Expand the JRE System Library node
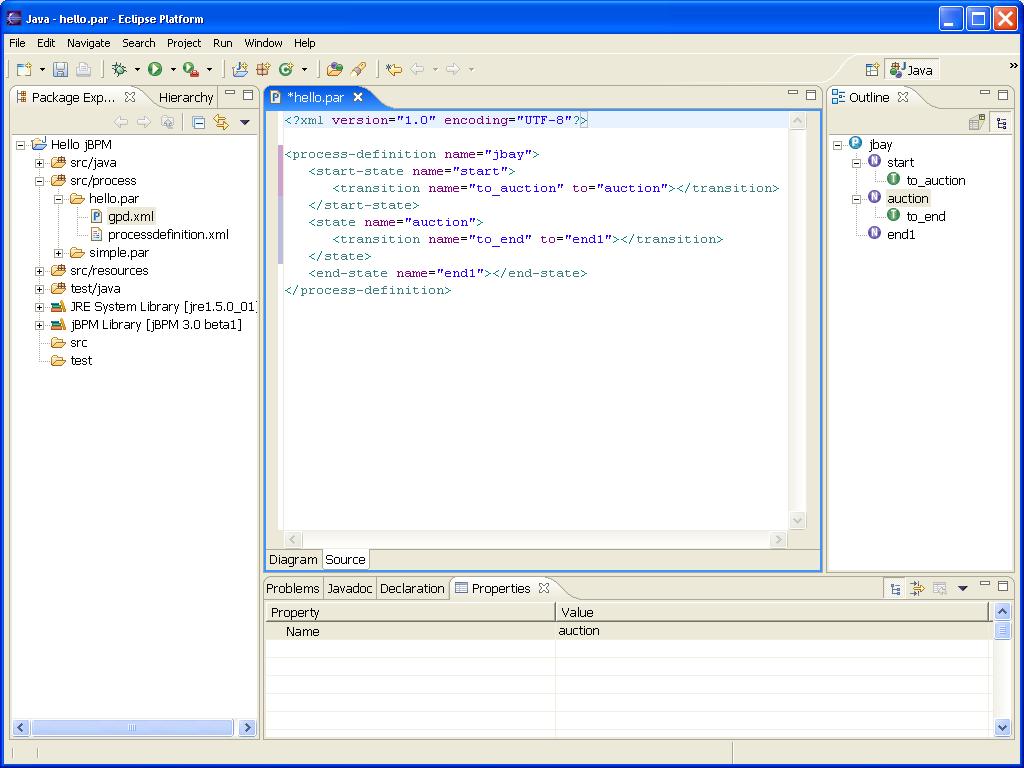 (x=40, y=307)
